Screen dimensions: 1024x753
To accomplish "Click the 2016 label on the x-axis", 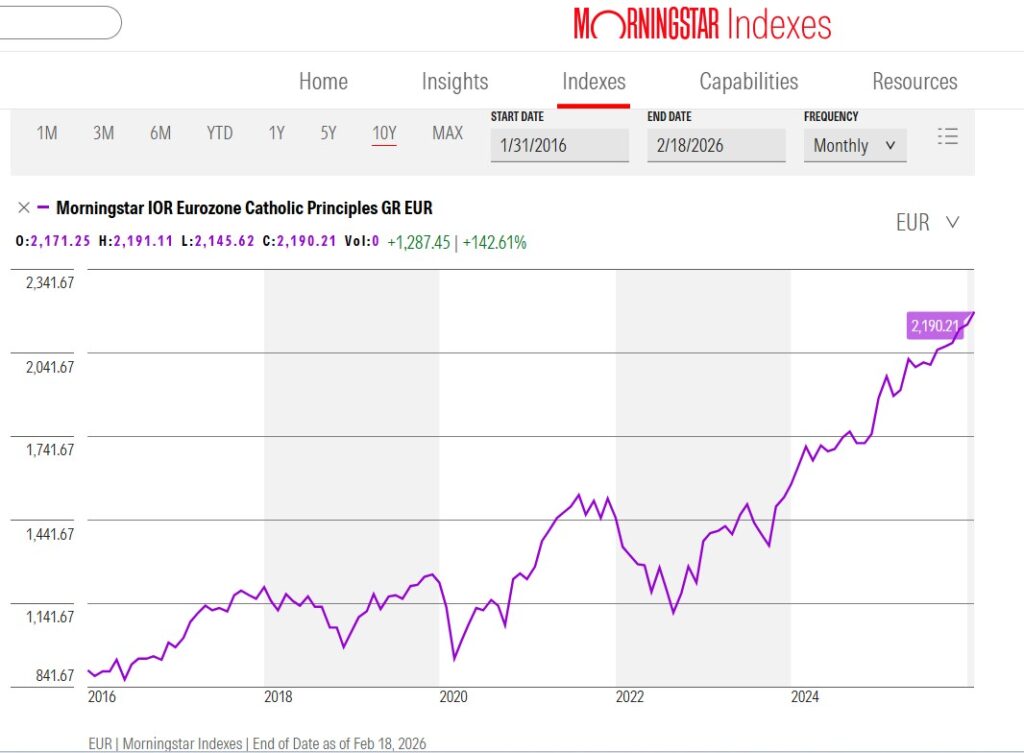I will point(102,697).
